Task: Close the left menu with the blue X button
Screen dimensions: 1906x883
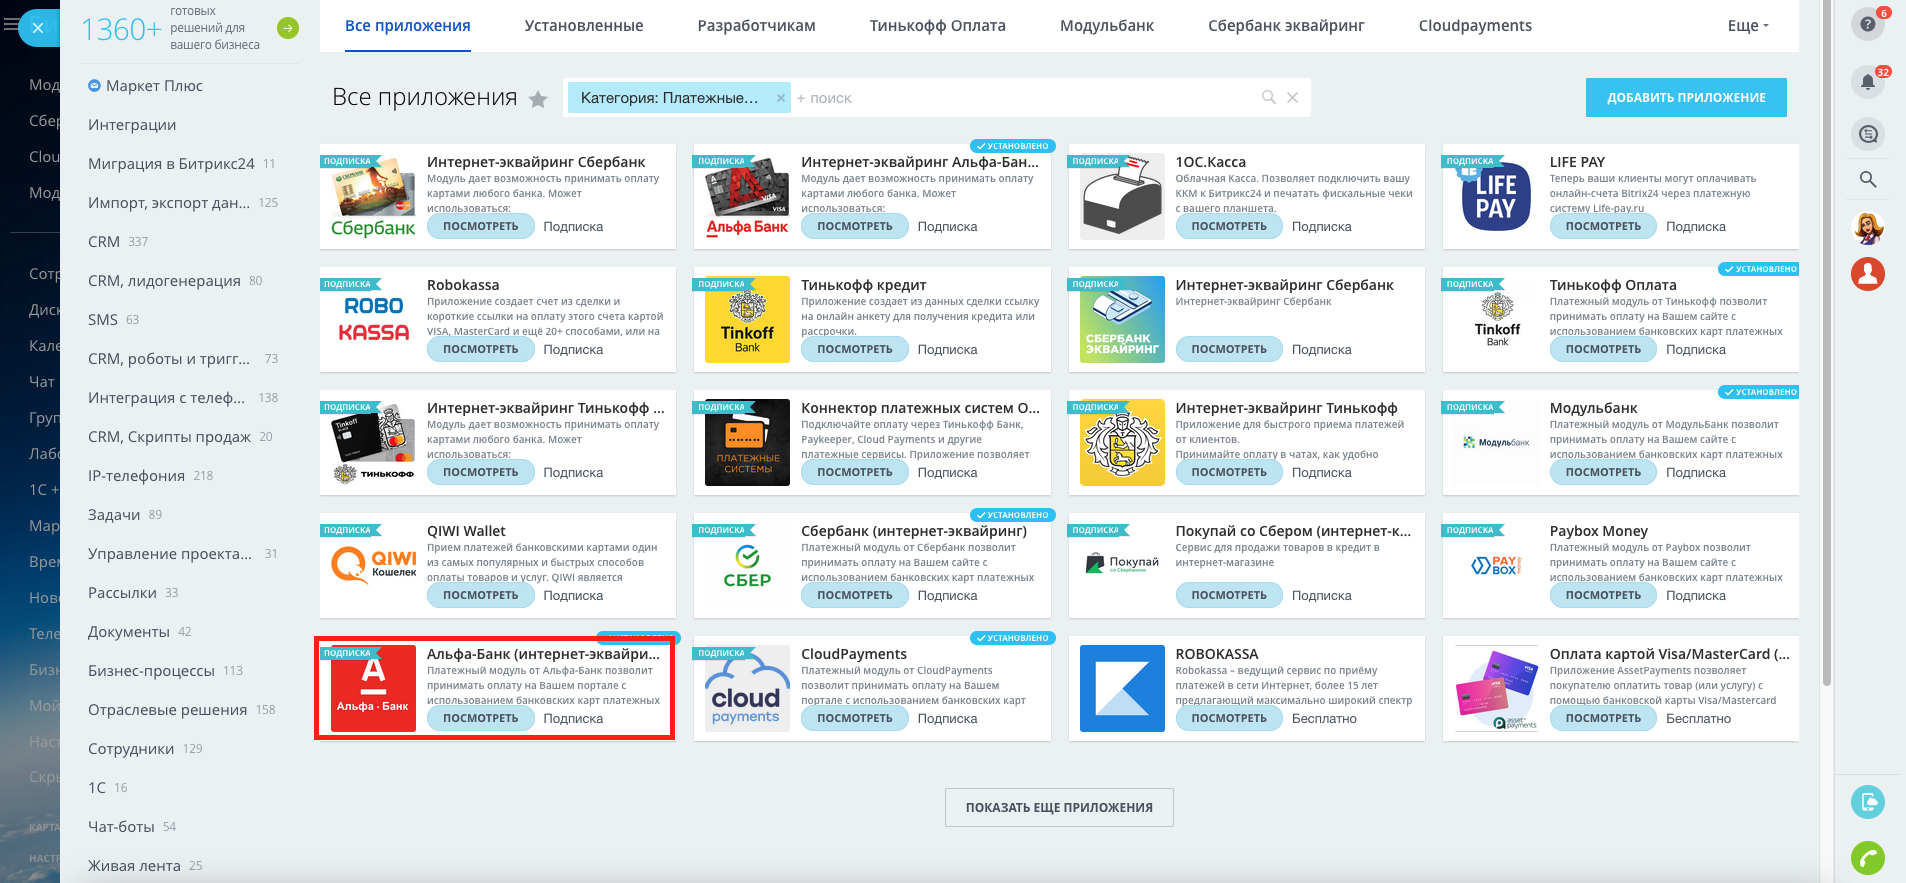Action: tap(38, 28)
